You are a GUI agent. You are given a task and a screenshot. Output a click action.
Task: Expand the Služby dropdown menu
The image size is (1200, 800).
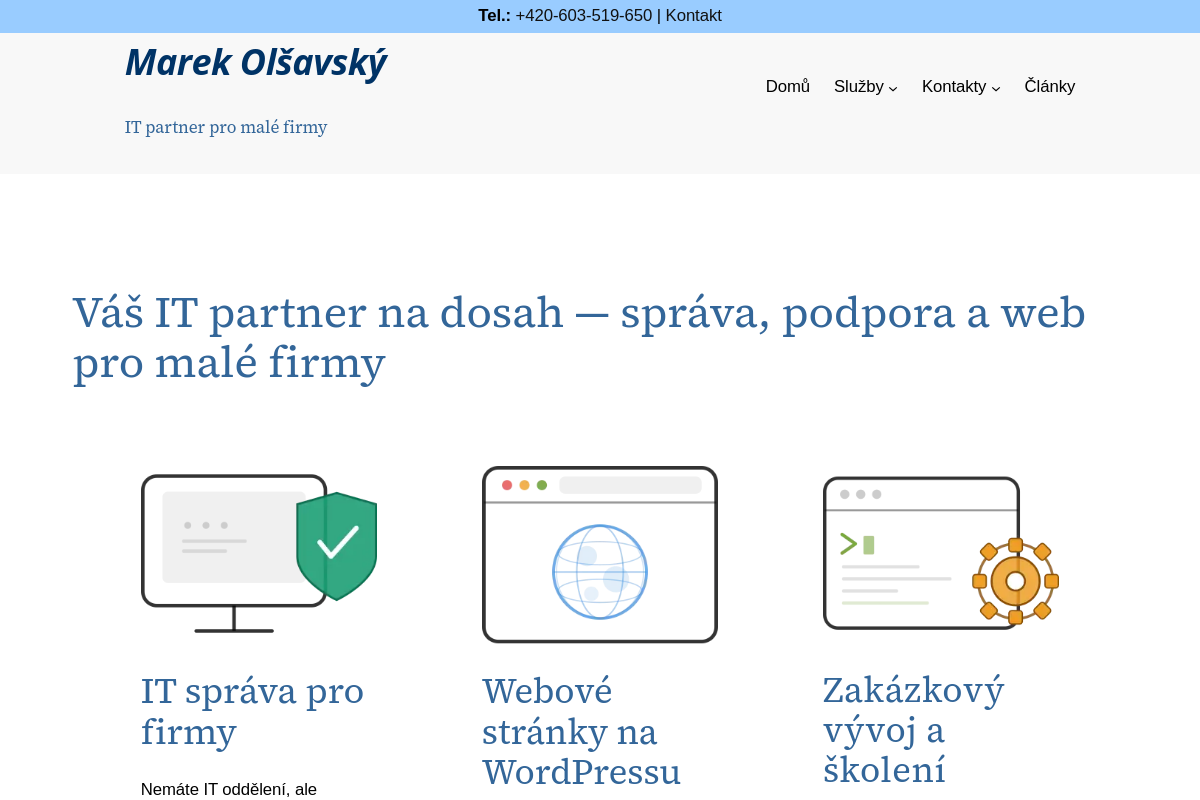[866, 87]
